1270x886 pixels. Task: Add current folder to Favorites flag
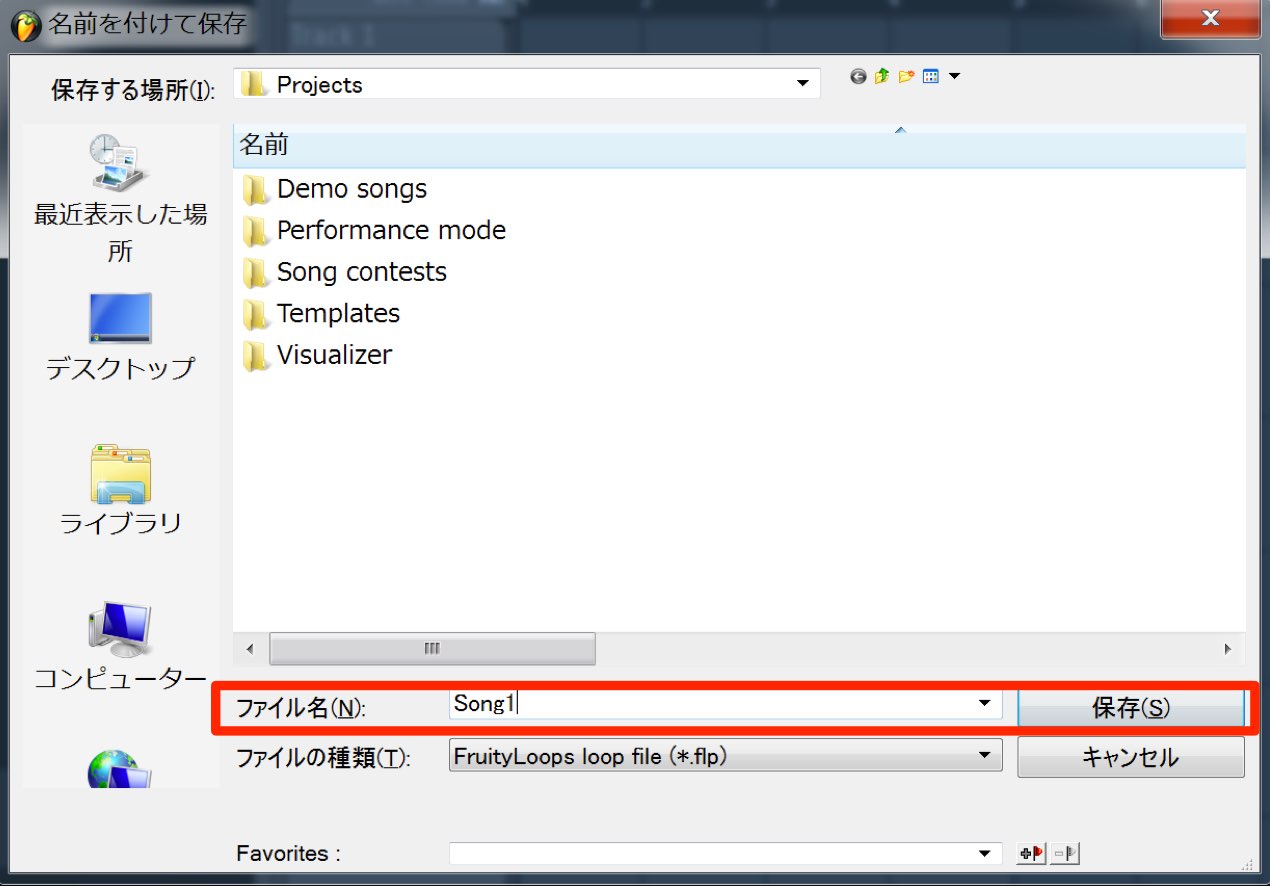pyautogui.click(x=1031, y=853)
